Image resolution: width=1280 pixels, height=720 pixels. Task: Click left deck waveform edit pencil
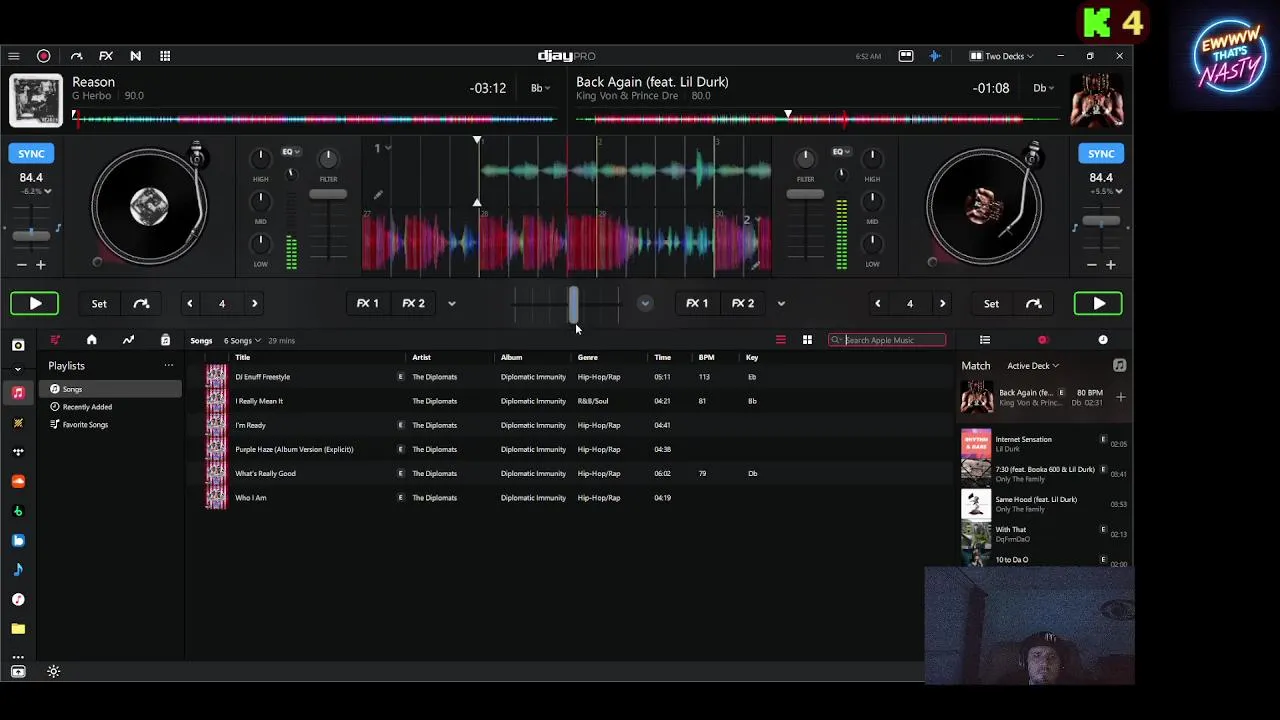[378, 195]
